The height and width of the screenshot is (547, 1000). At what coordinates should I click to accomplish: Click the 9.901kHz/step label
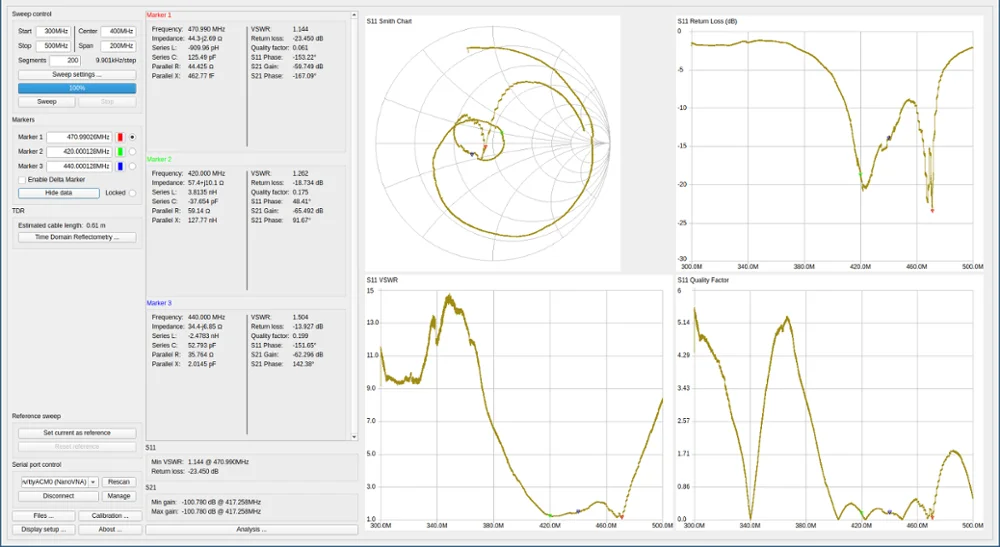click(x=116, y=61)
